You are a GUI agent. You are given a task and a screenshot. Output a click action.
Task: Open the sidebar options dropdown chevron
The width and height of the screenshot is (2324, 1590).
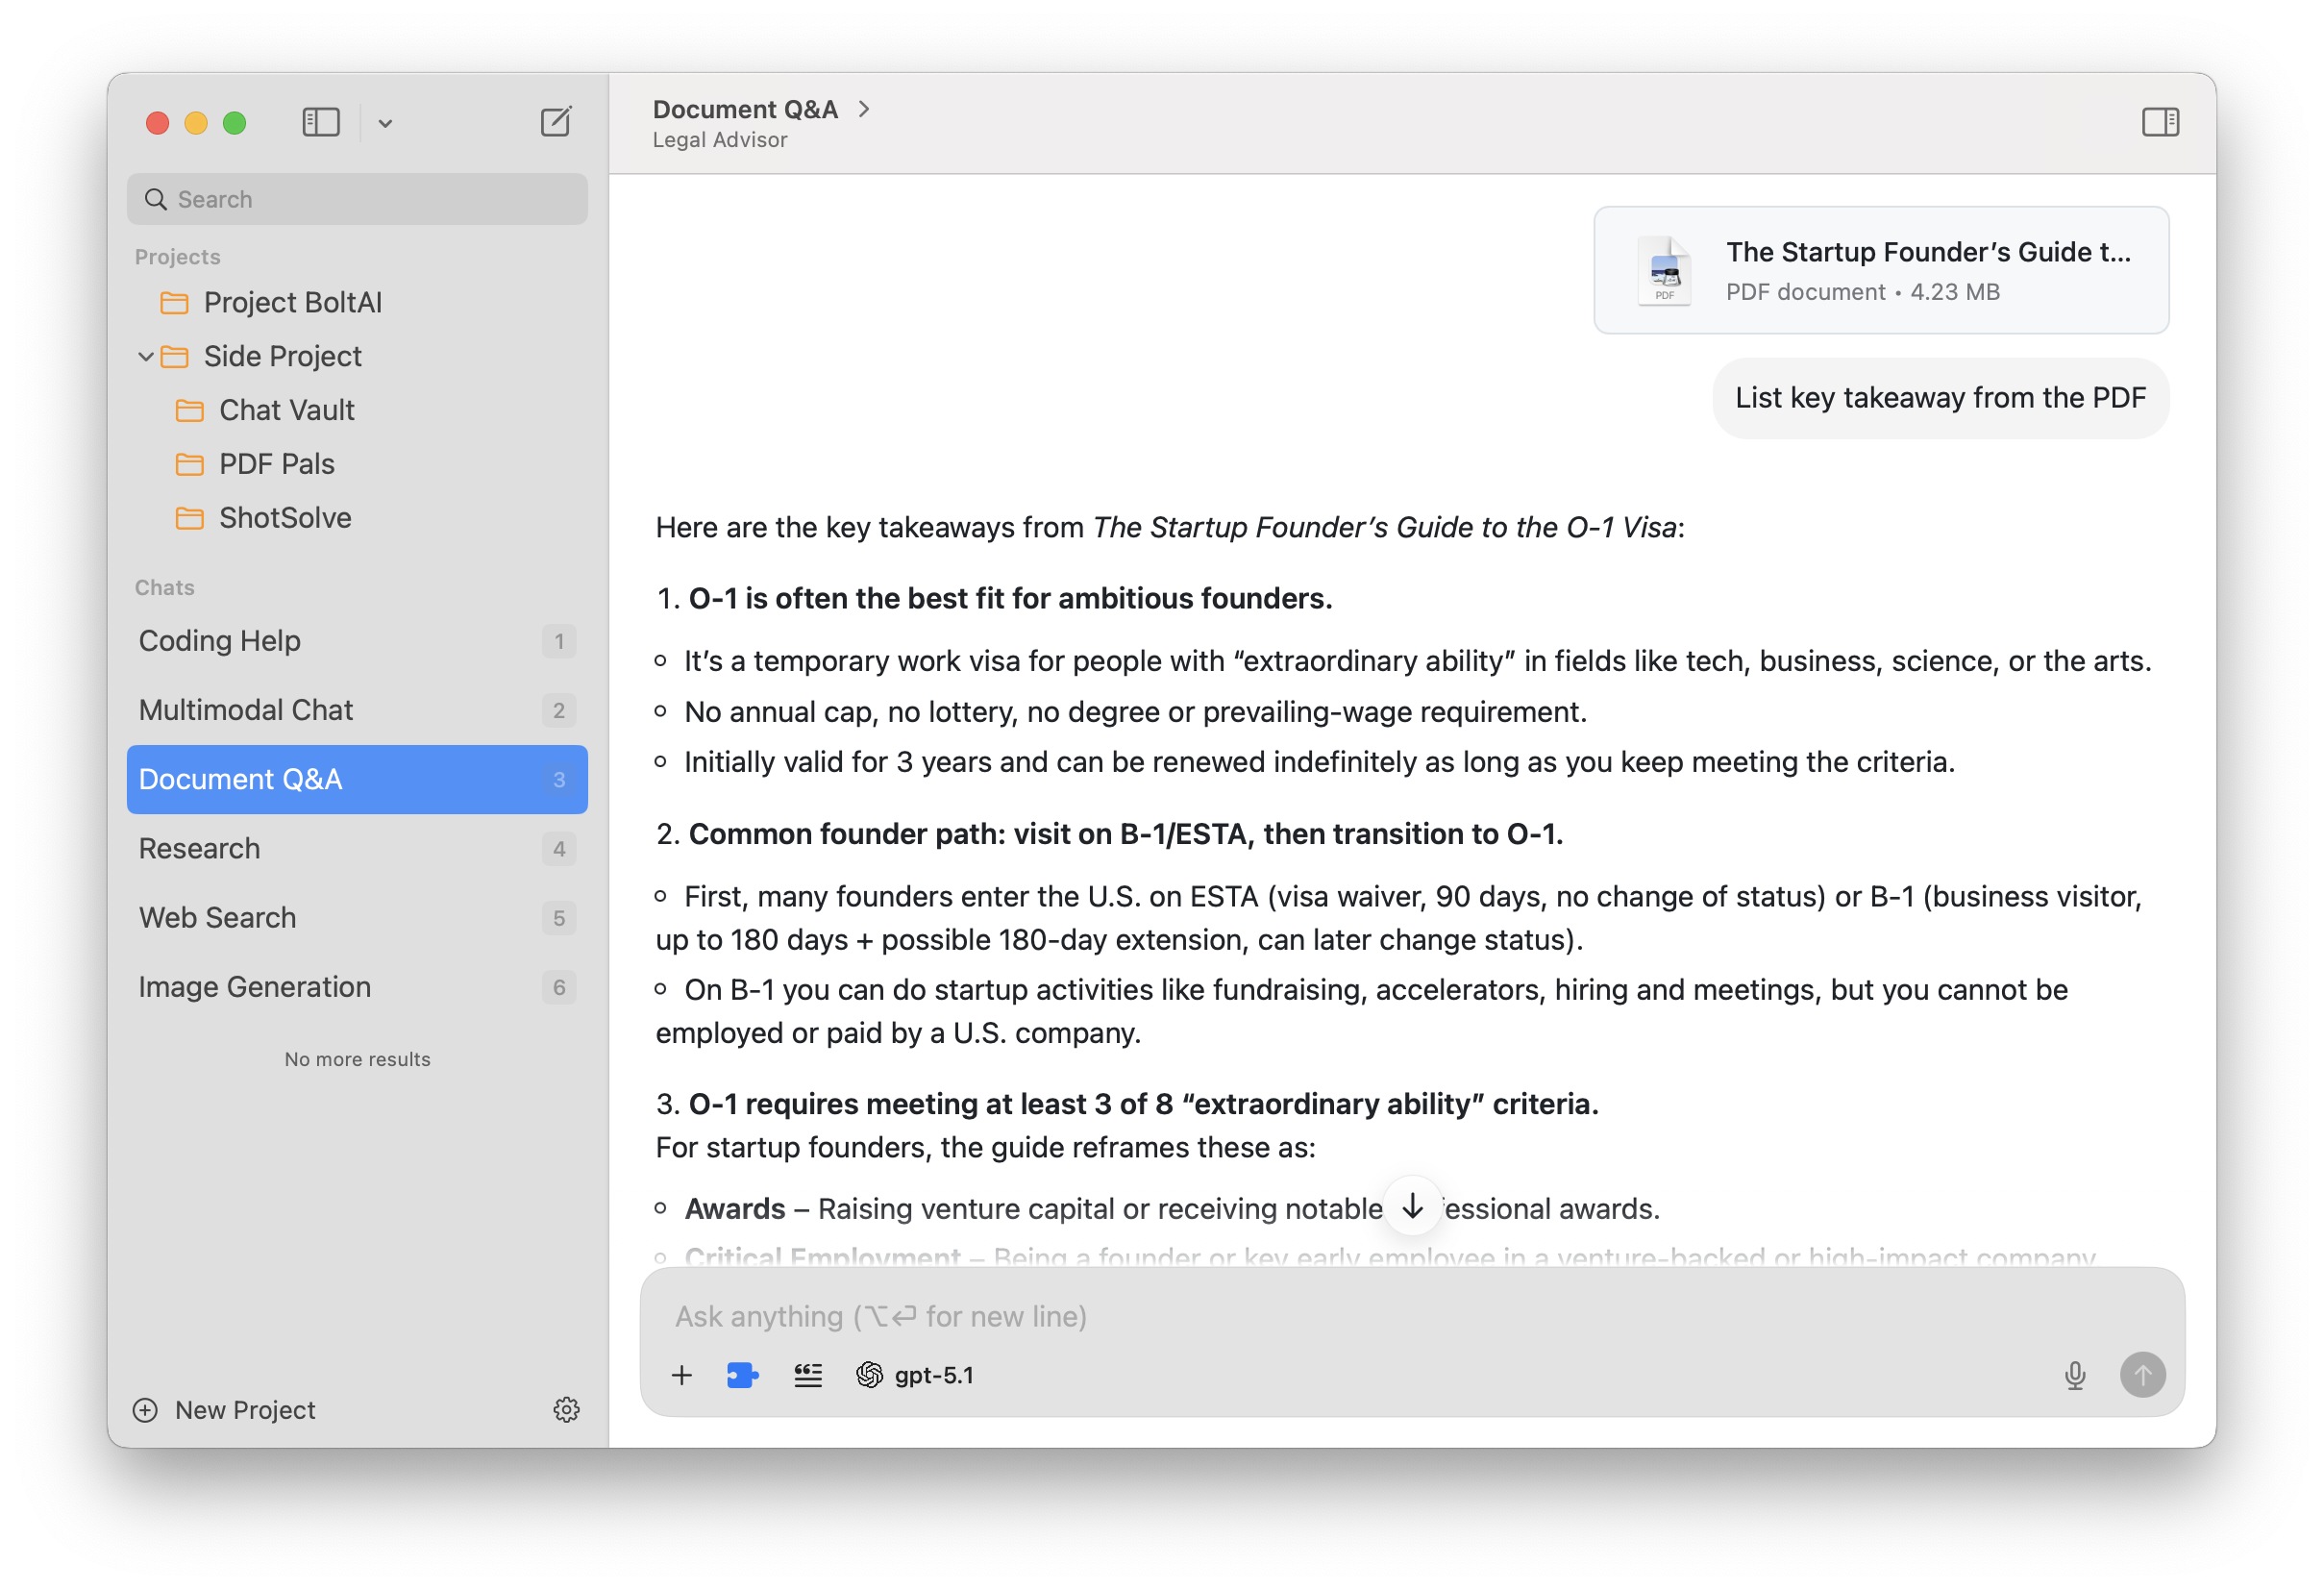tap(385, 123)
